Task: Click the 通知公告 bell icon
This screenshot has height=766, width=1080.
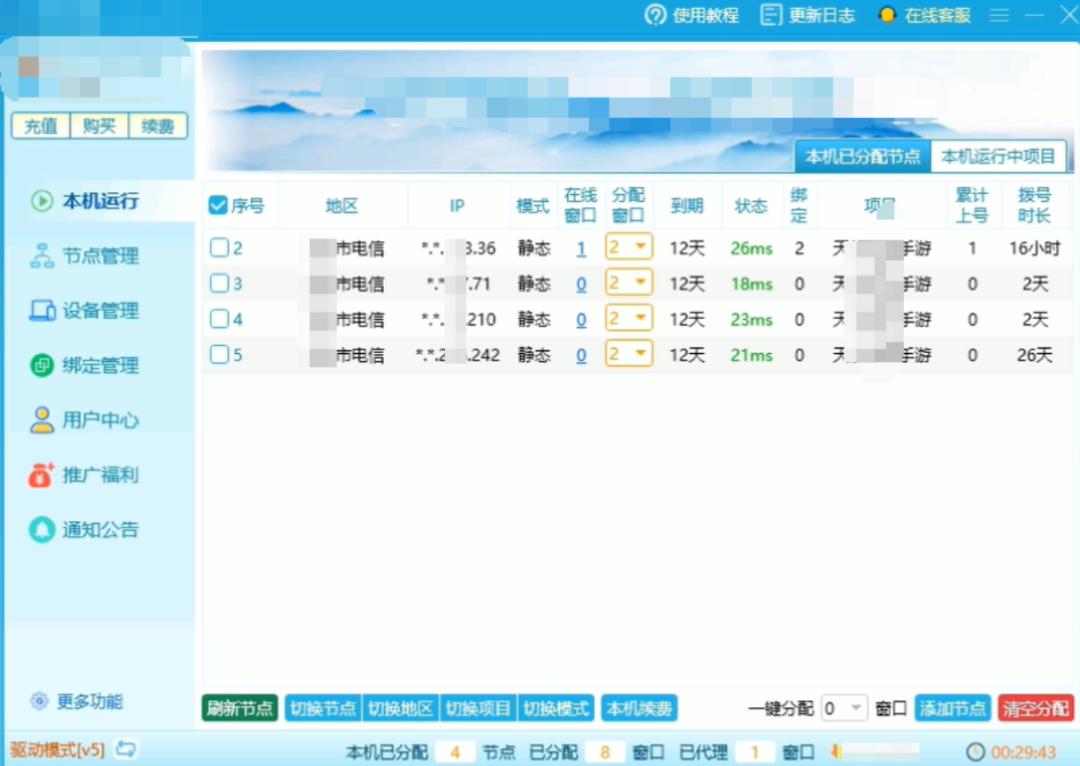Action: click(x=42, y=529)
